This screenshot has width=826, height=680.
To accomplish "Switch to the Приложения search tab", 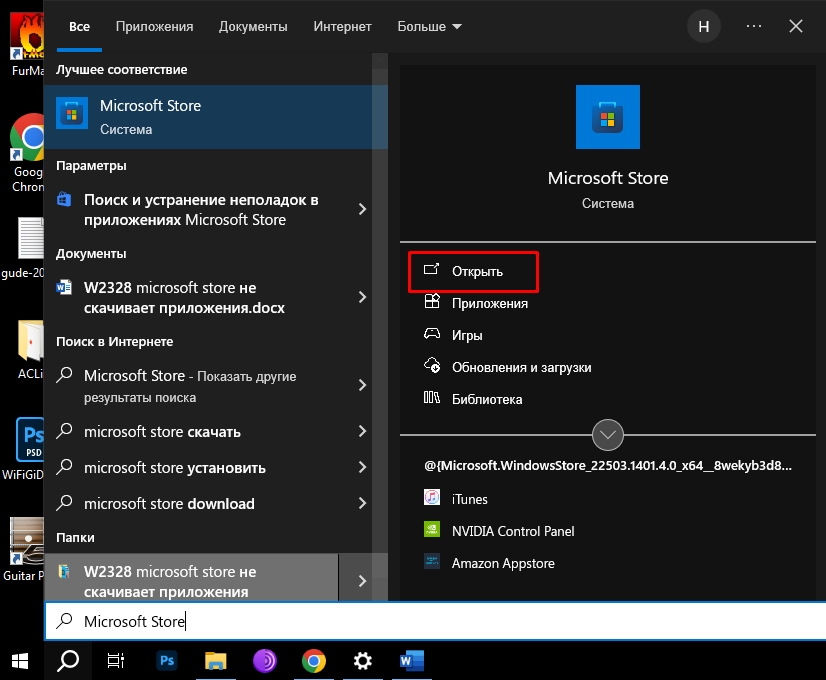I will pos(154,26).
